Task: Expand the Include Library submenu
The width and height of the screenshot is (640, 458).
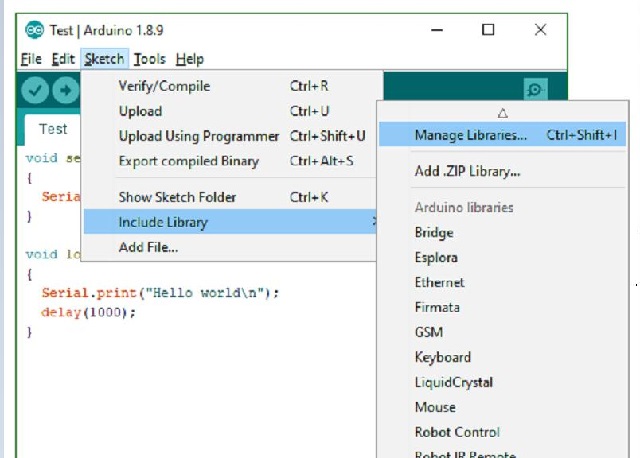Action: (230, 222)
